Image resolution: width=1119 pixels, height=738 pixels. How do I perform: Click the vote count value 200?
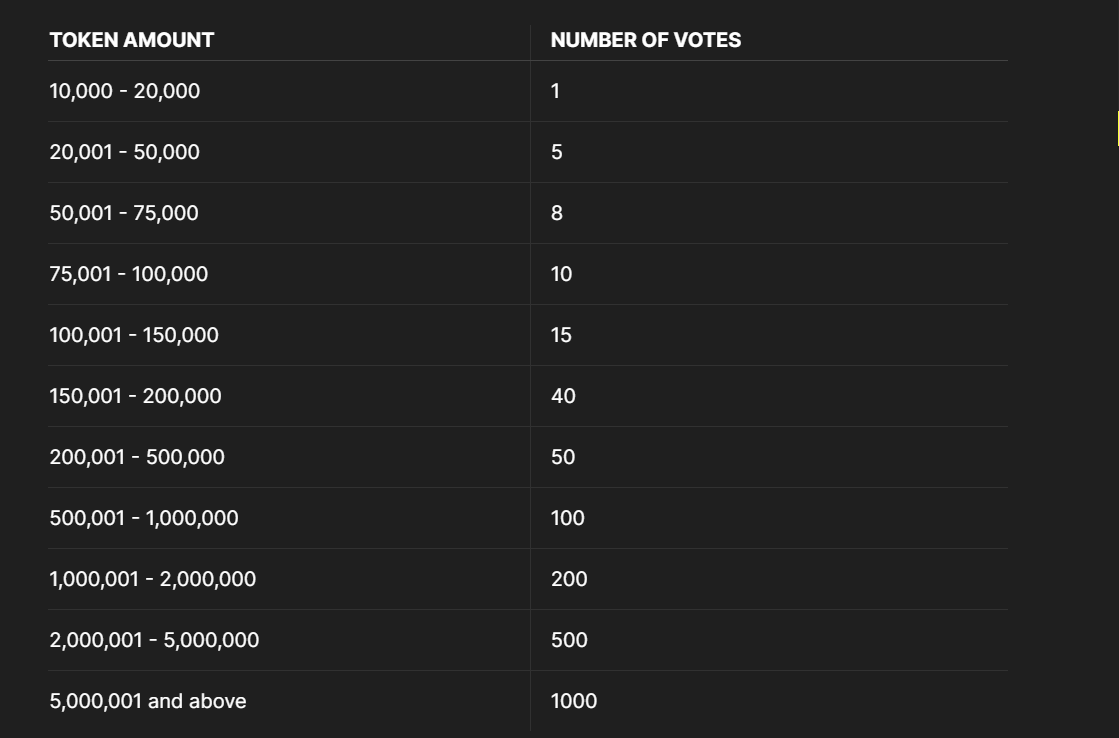coord(569,579)
